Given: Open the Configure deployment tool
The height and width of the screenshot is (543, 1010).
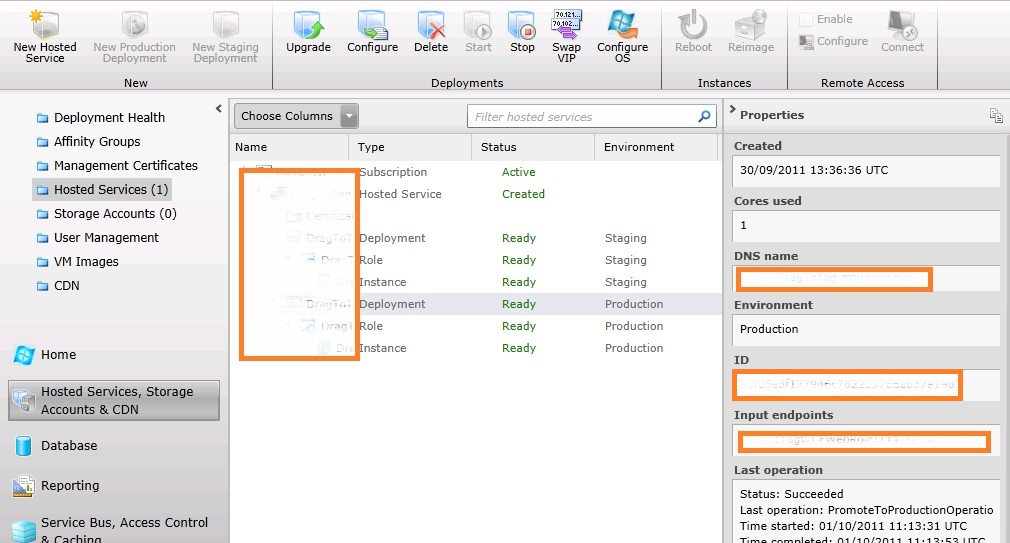Looking at the screenshot, I should tap(372, 26).
